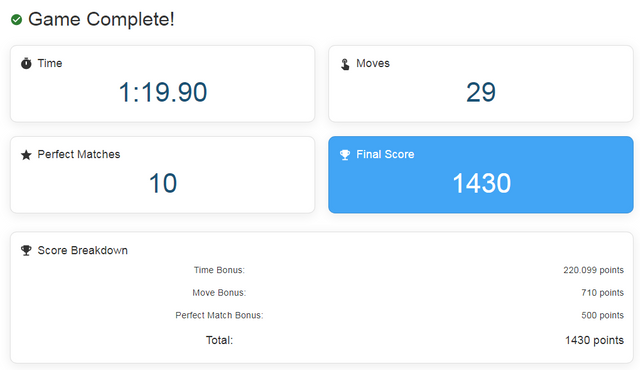
Task: Click the trophy icon beside Score Breakdown
Action: point(26,250)
